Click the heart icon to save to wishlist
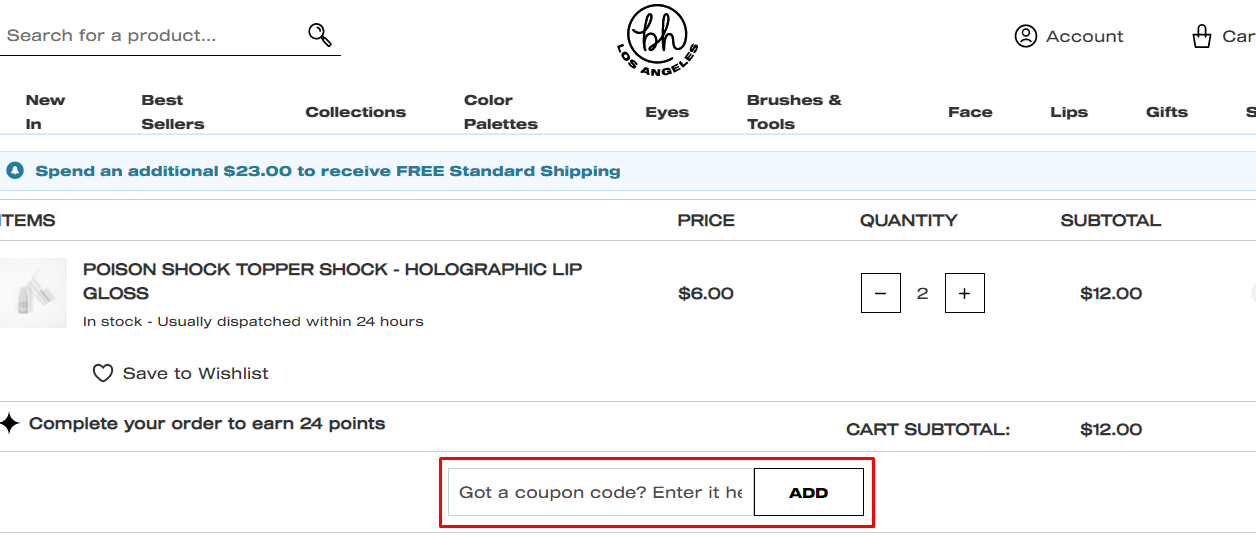Screen dimensions: 1256x537 103,373
